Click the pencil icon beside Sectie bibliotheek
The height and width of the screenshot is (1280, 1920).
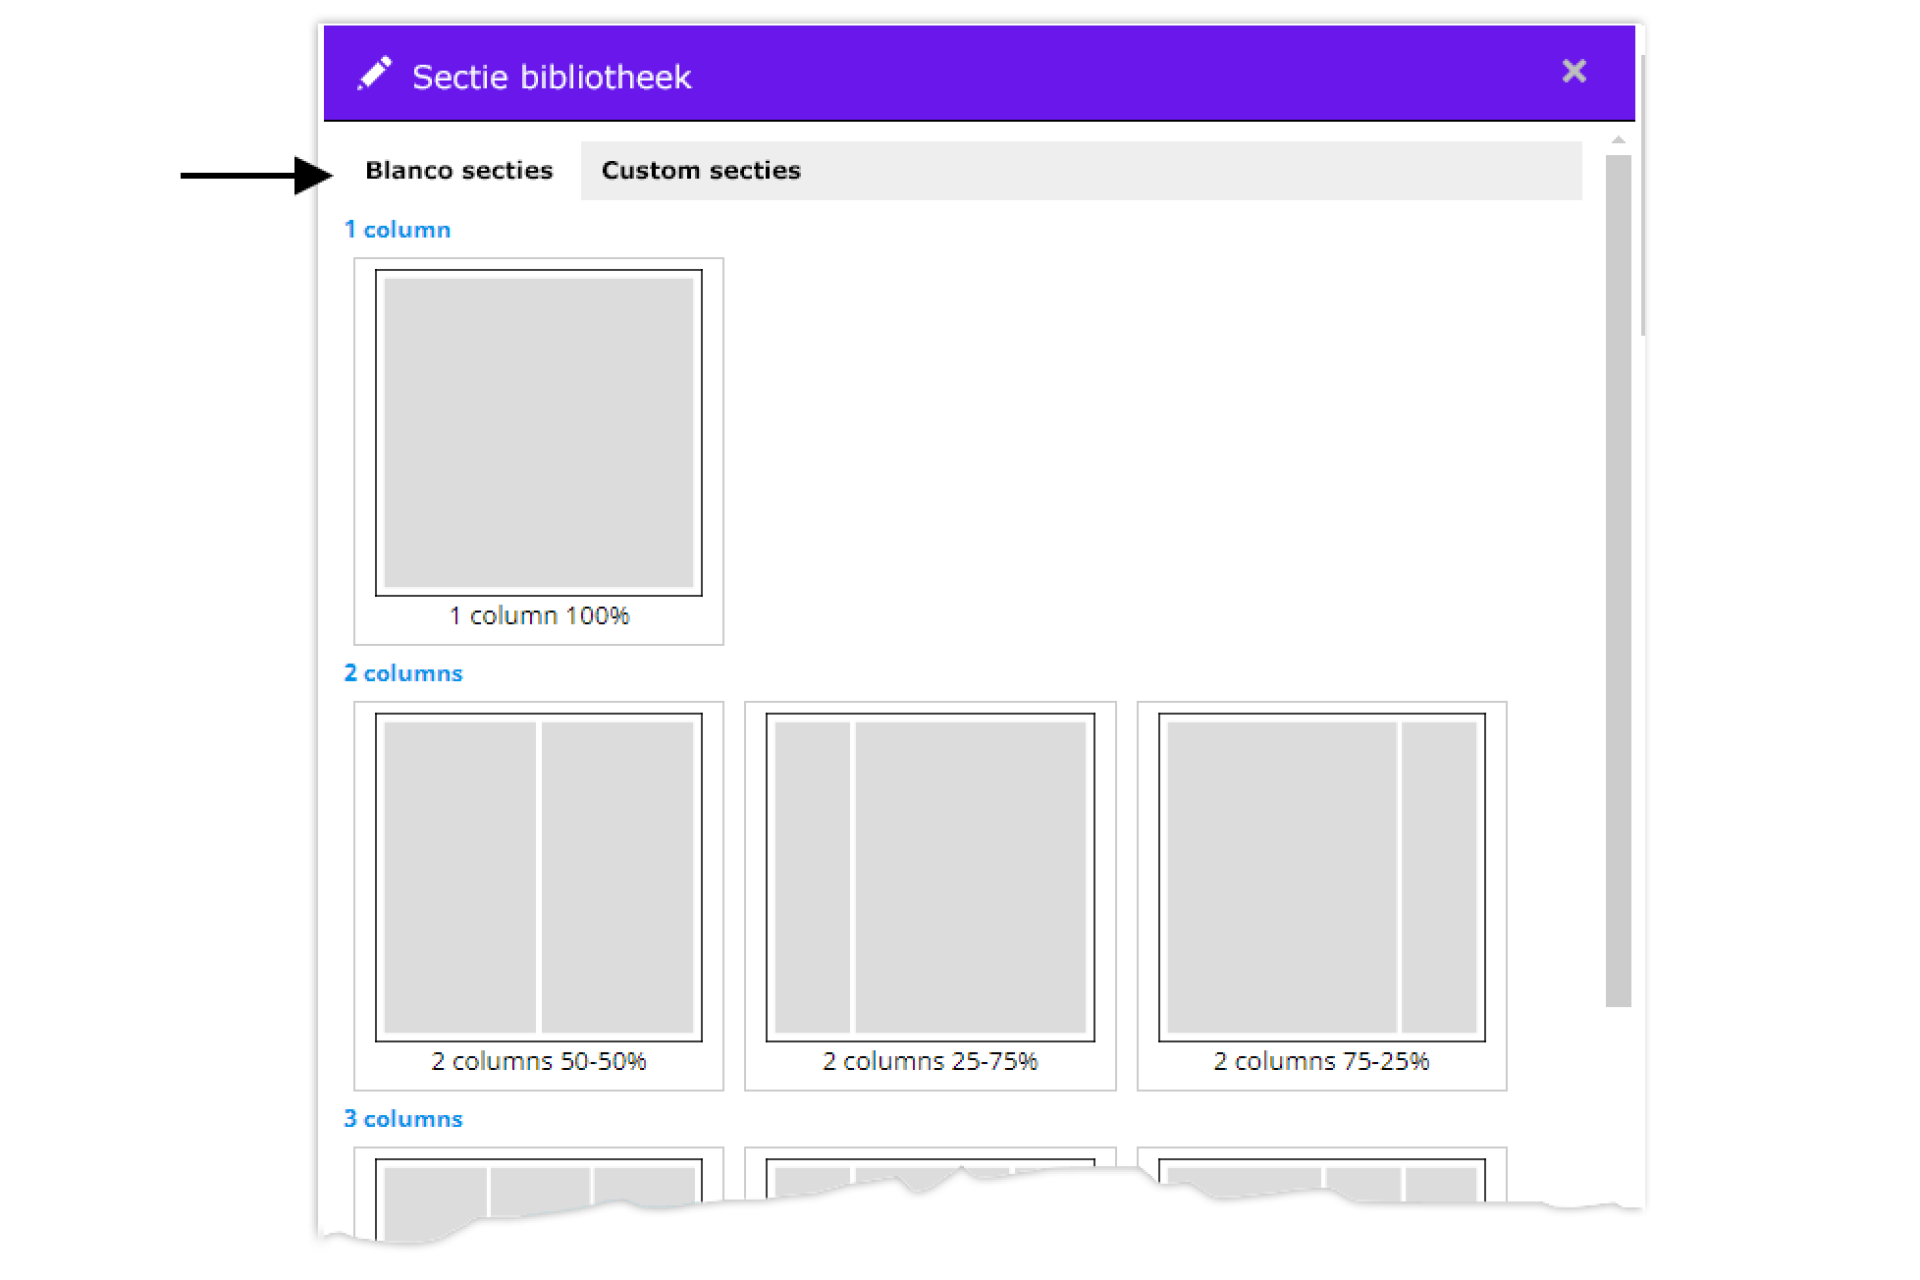[375, 73]
